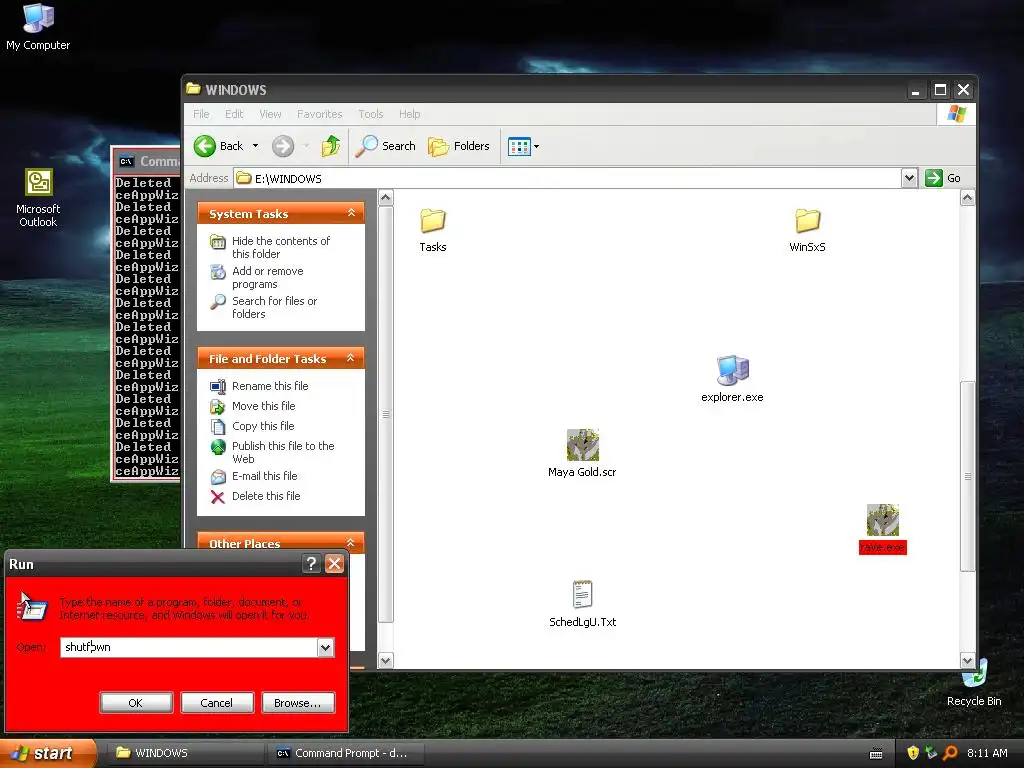Click the file list scroll up arrow
1024x768 pixels.
point(967,198)
